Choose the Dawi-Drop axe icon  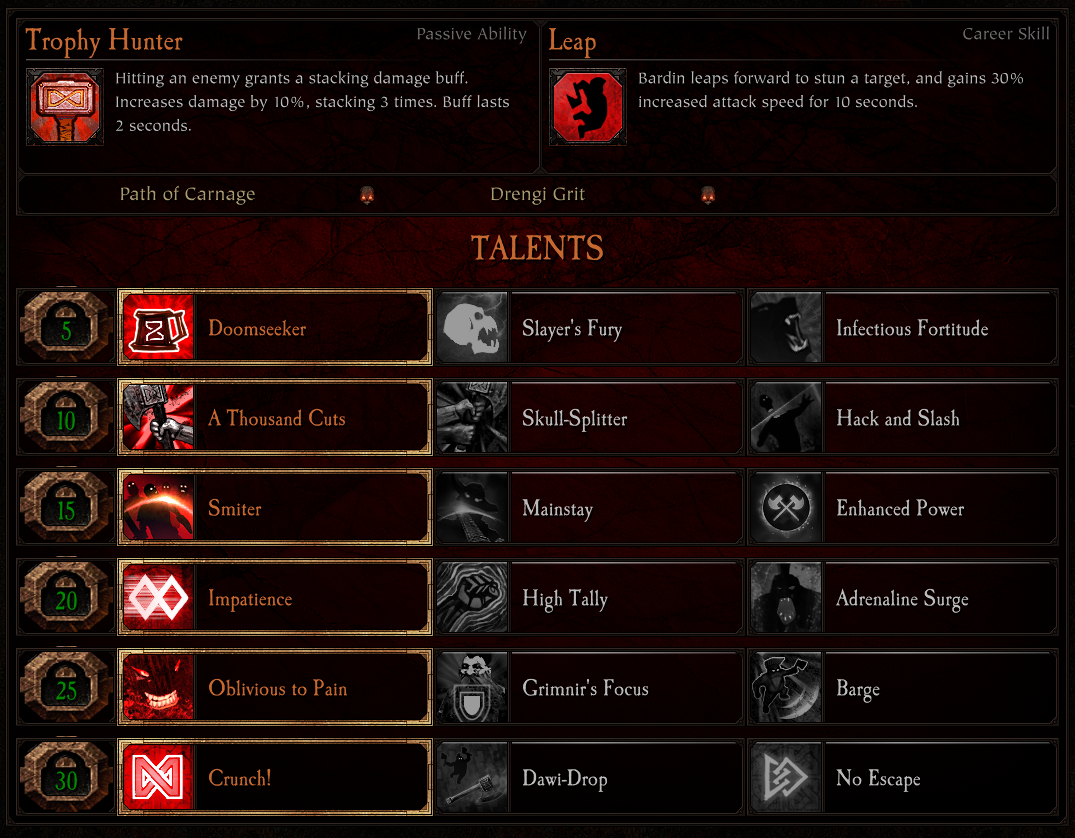click(x=472, y=778)
